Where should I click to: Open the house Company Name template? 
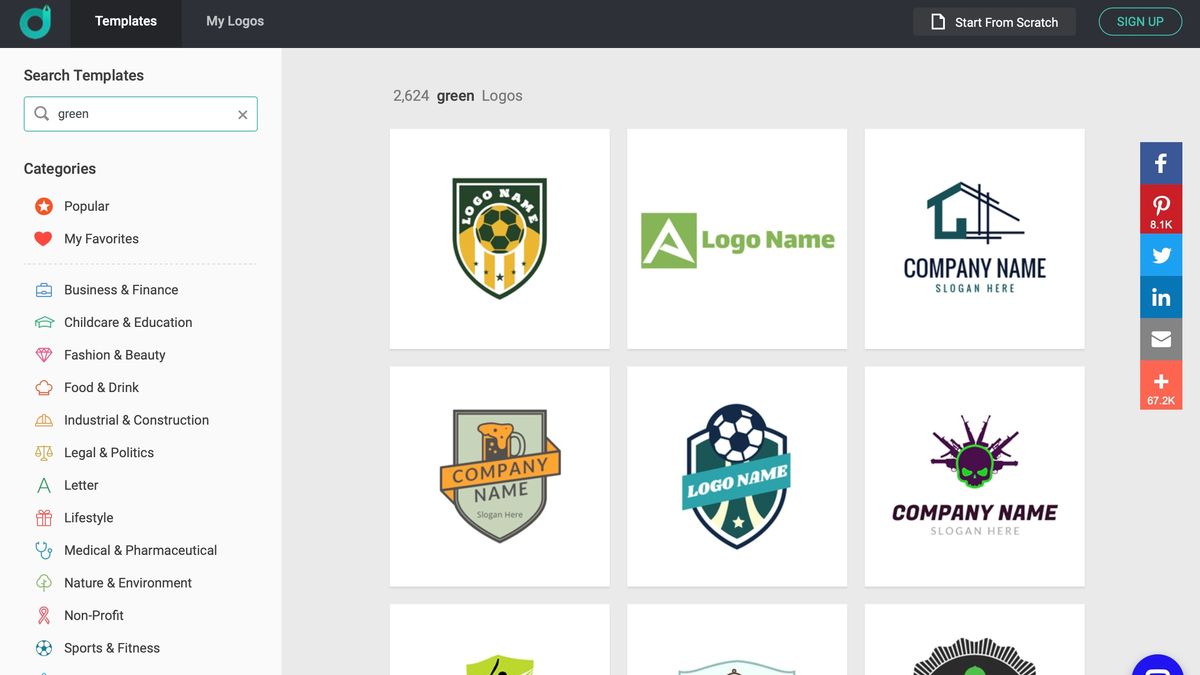tap(975, 239)
